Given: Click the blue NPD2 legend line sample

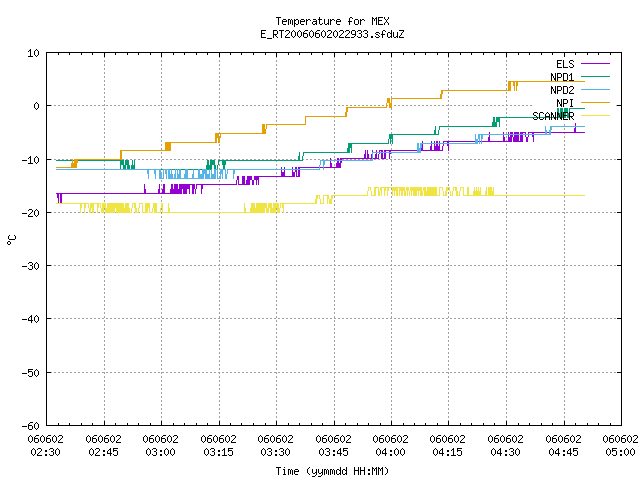Looking at the screenshot, I should (595, 89).
